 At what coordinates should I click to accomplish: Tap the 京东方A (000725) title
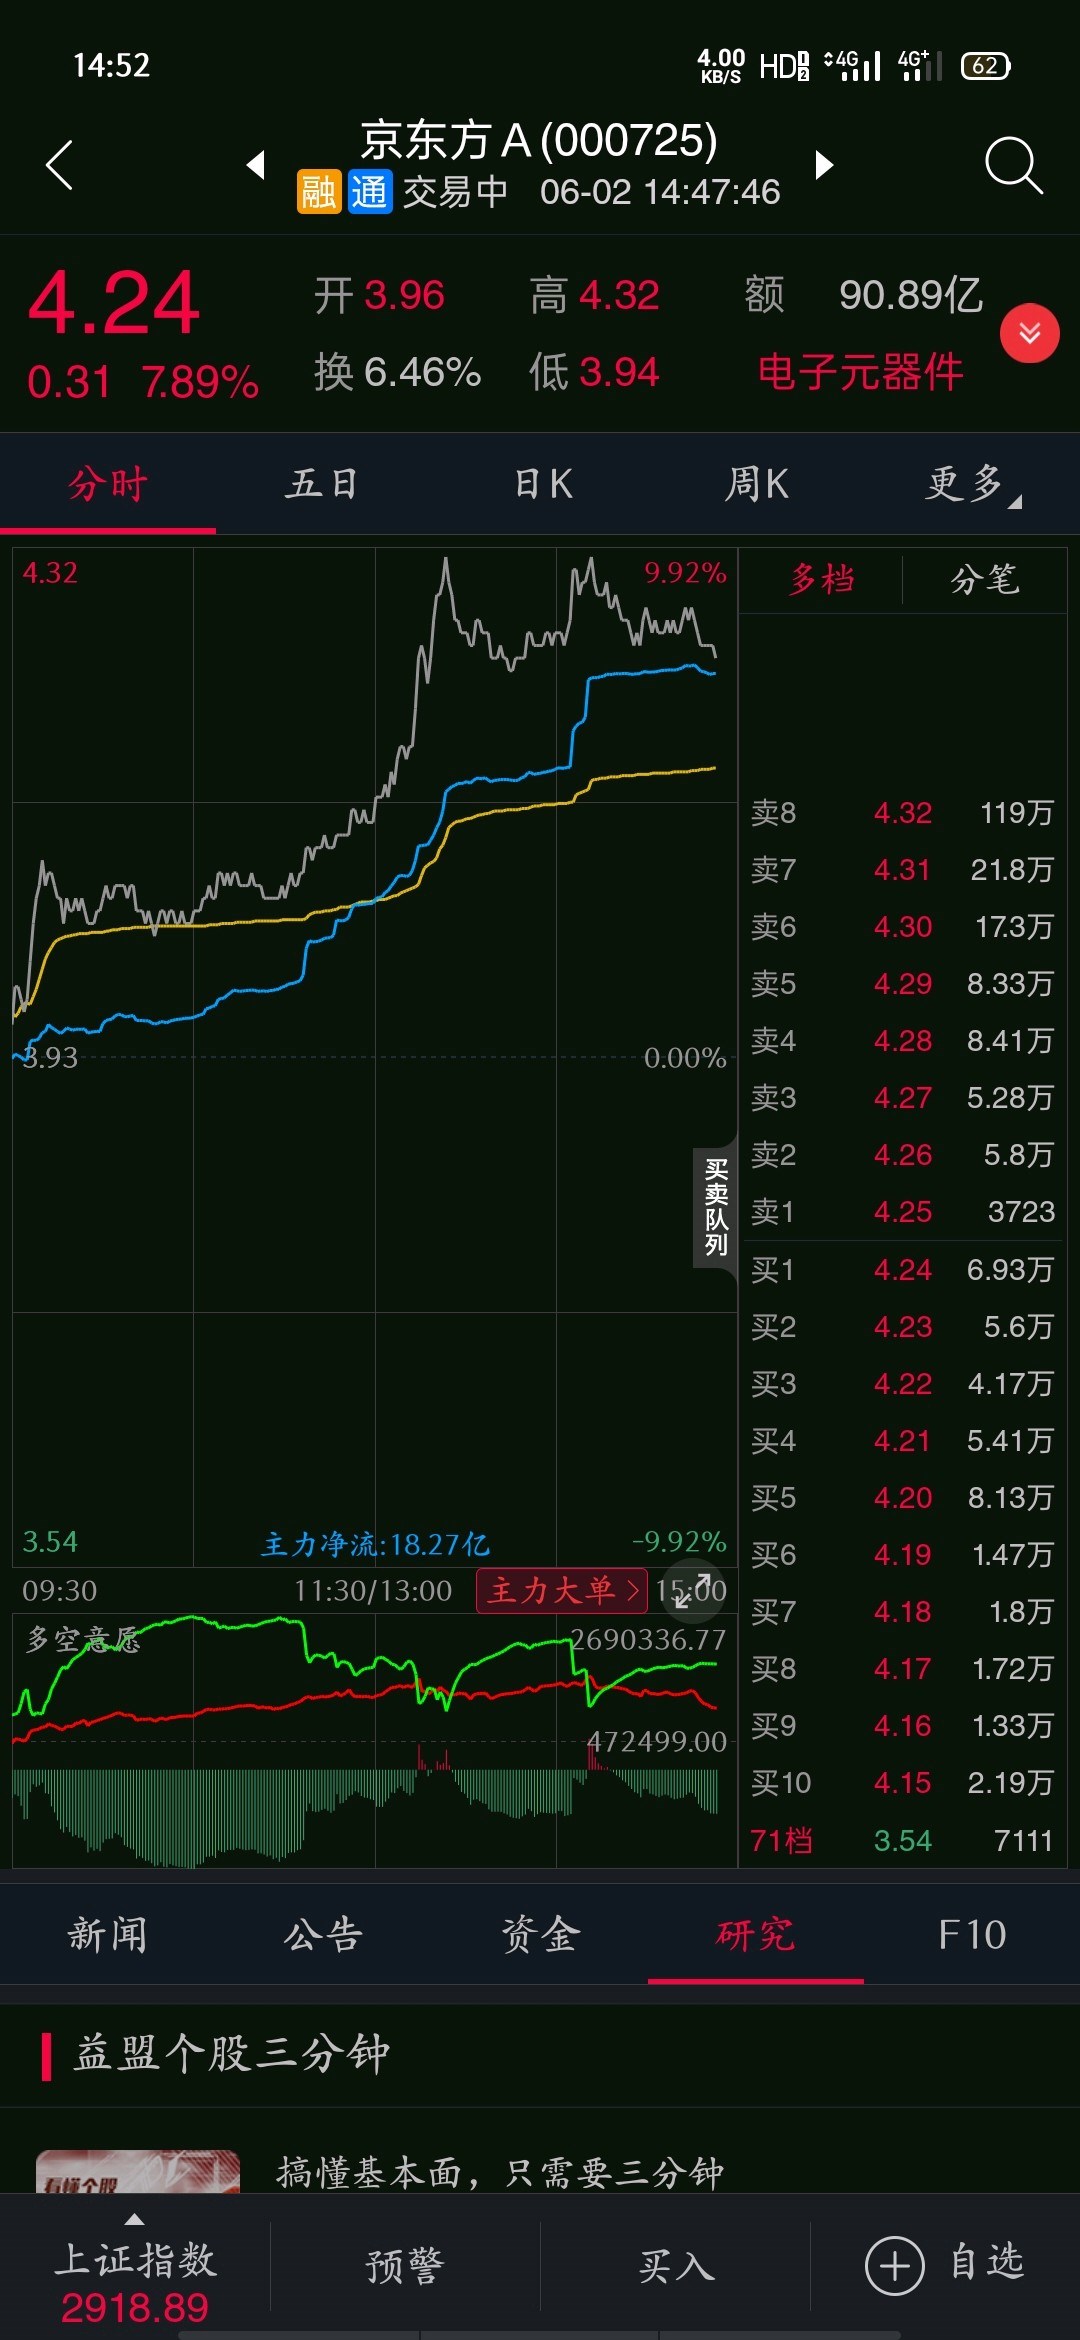(x=539, y=140)
